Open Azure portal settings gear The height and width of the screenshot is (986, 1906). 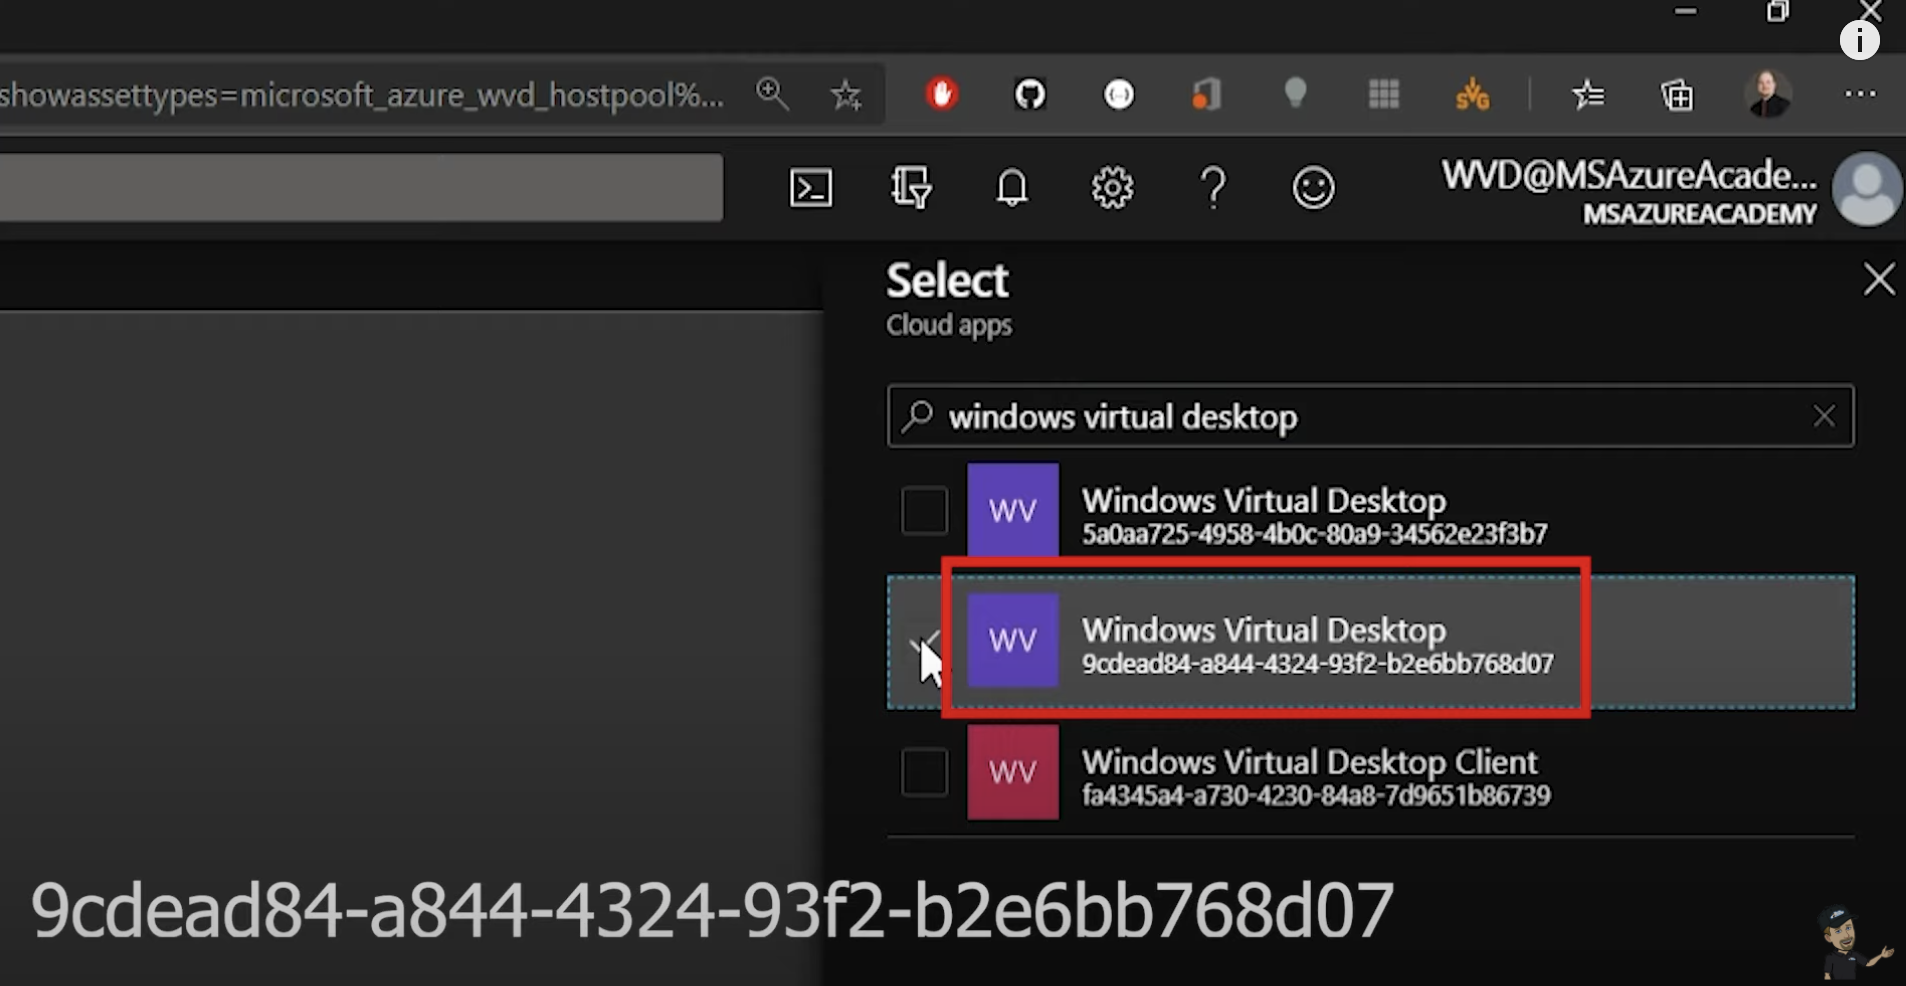coord(1112,188)
